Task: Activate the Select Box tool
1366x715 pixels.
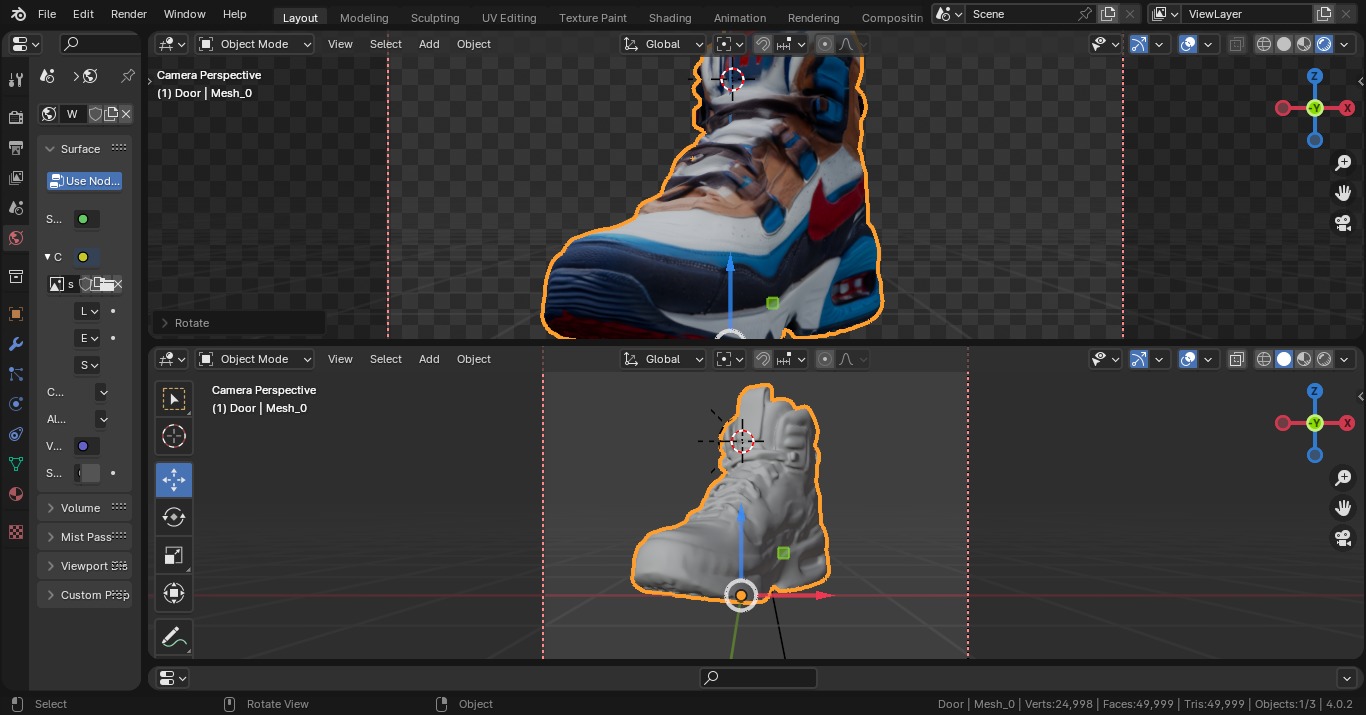Action: 174,399
